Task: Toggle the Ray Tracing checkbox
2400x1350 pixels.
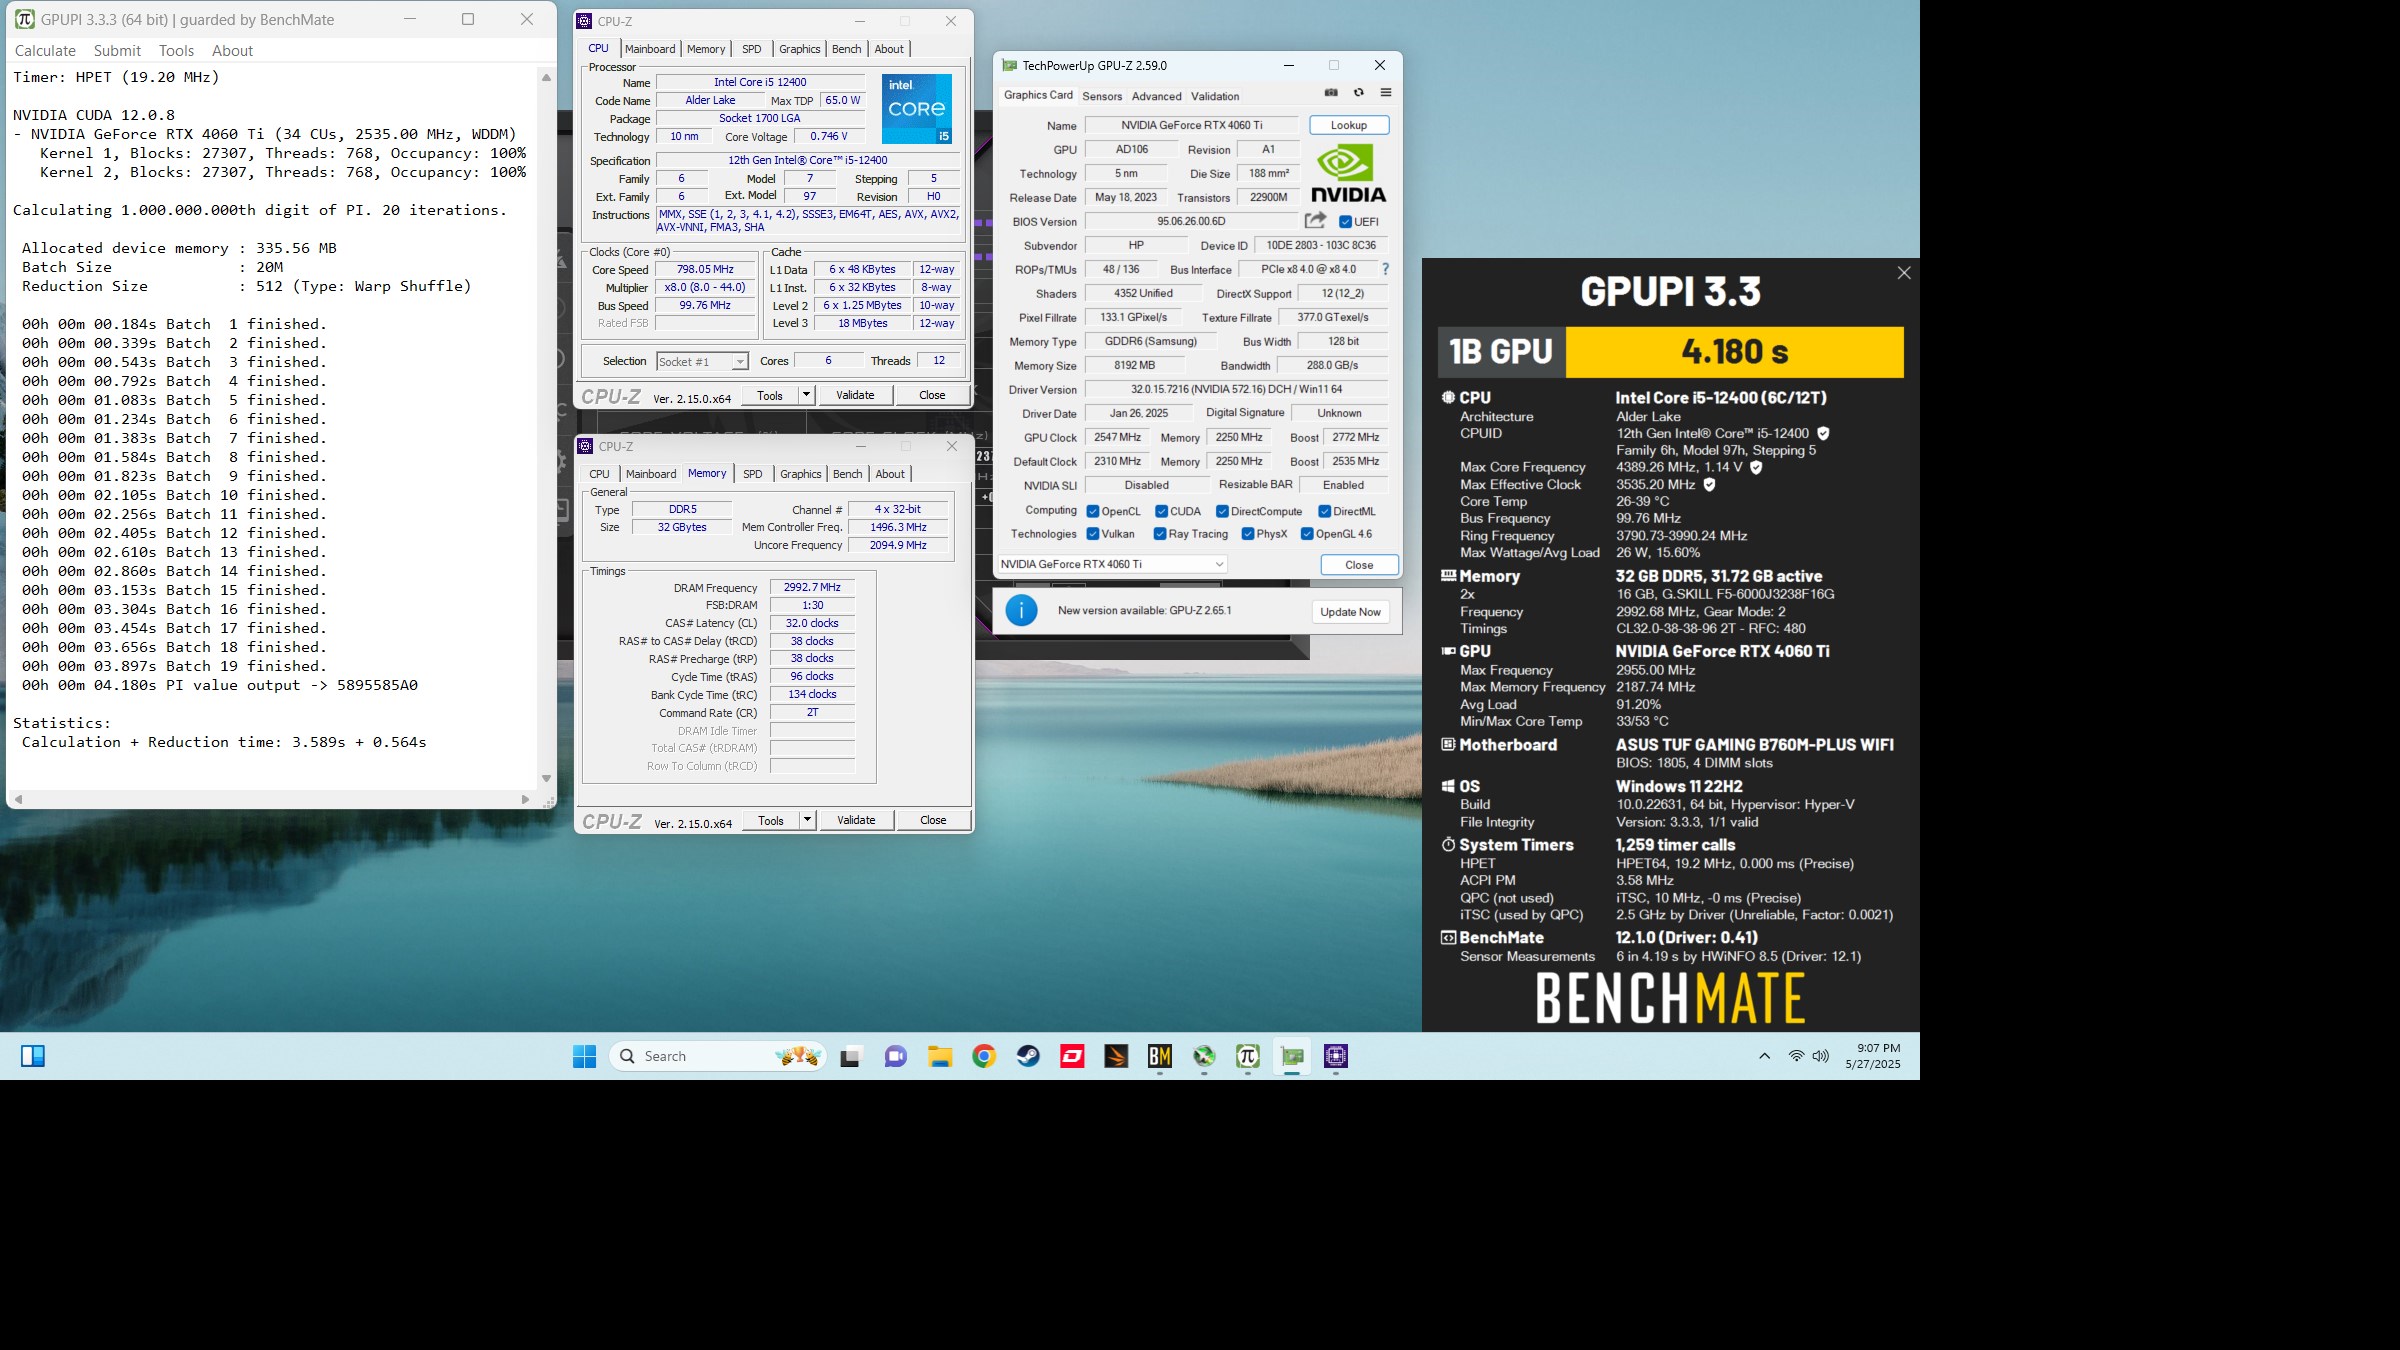Action: [1160, 534]
